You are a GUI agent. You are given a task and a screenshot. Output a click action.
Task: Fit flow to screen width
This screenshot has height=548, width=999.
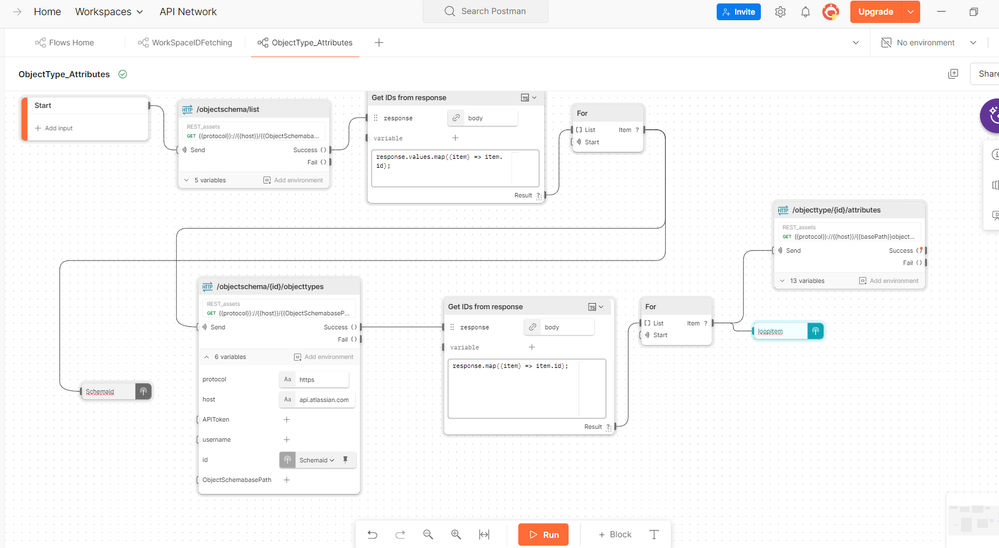coord(484,535)
